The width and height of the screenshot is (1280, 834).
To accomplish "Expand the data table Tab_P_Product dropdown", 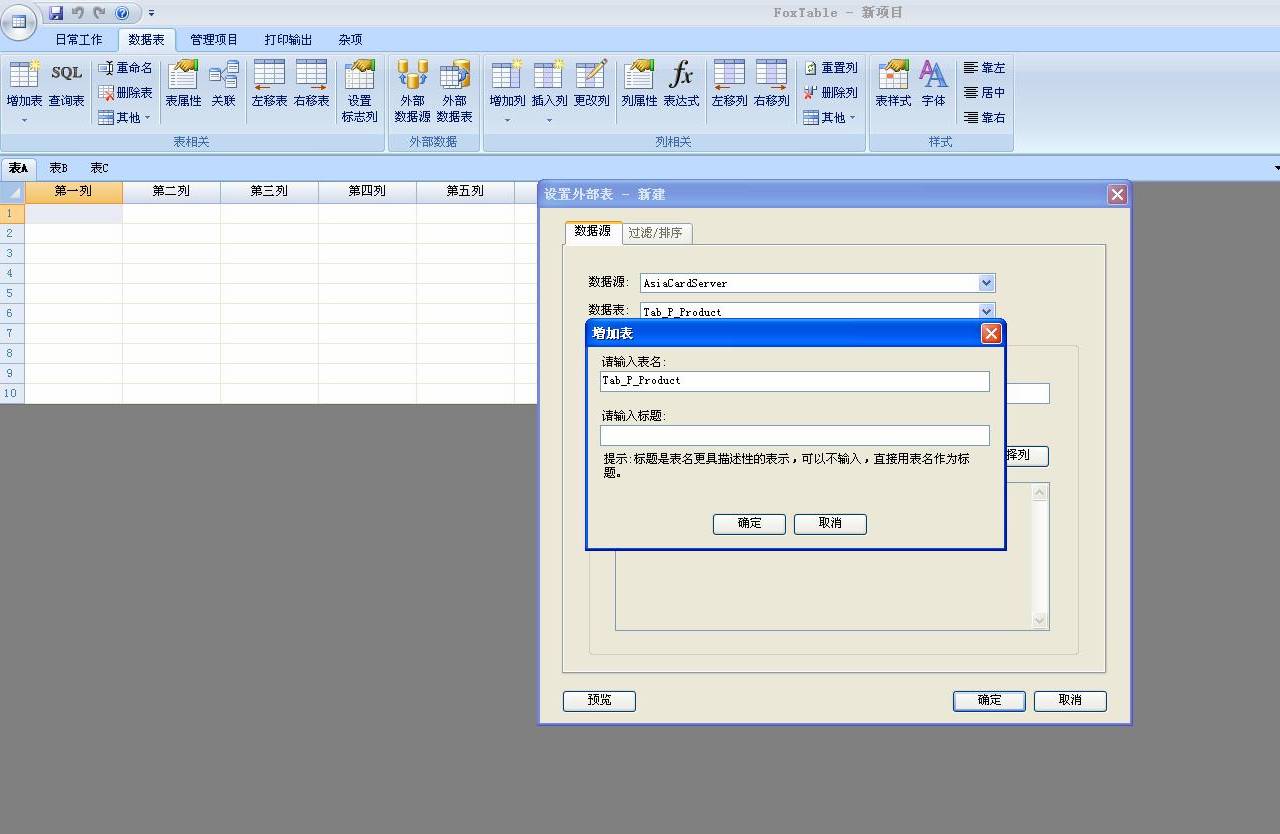I will [986, 311].
